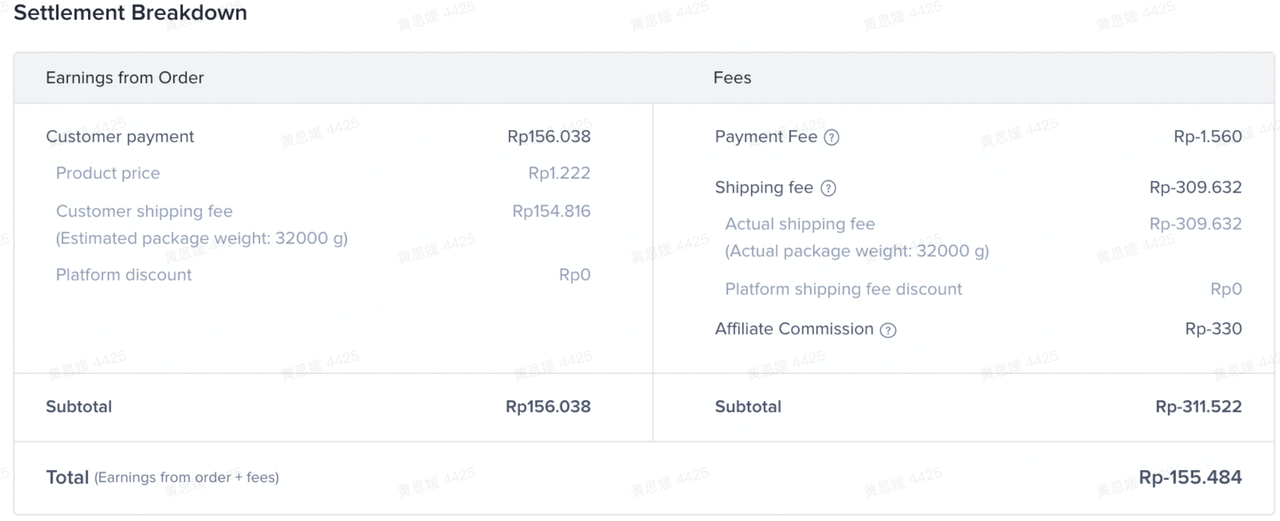
Task: Select the Earnings from Order column header
Action: (125, 78)
